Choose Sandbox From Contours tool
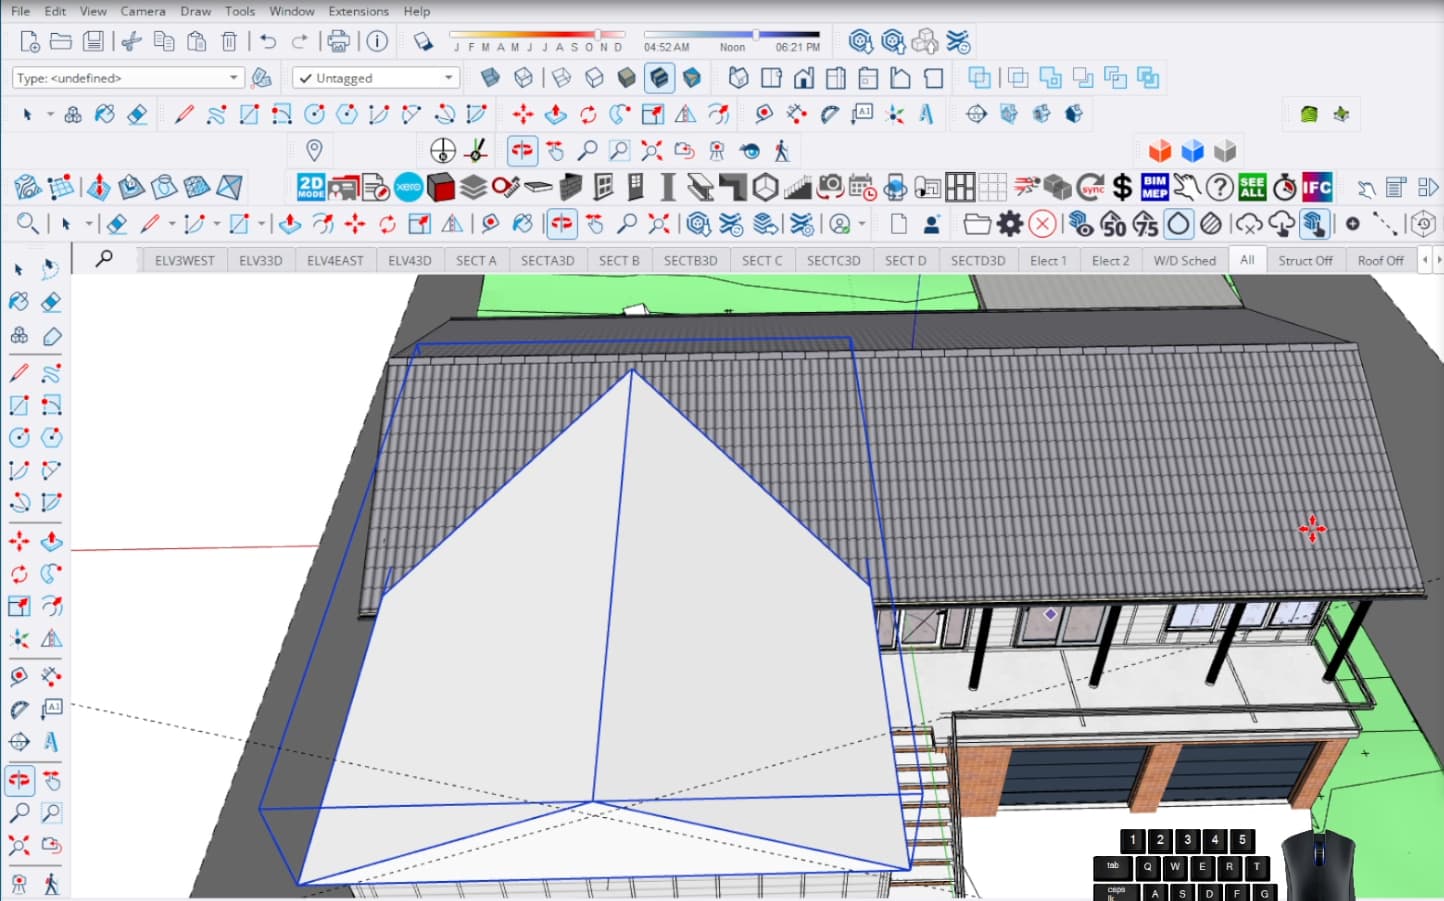The width and height of the screenshot is (1444, 901). pos(27,187)
